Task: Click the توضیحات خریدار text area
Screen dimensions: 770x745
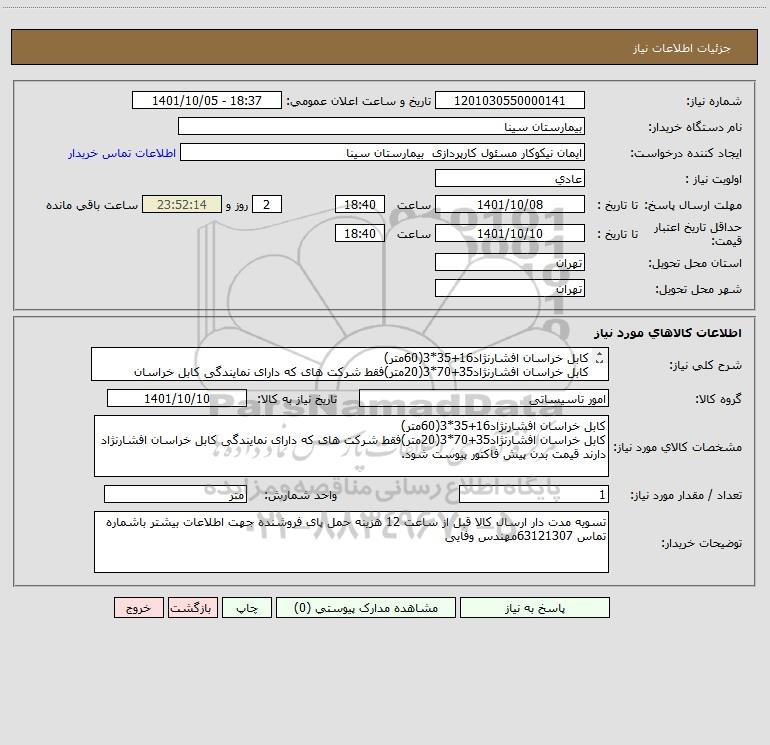Action: 351,542
